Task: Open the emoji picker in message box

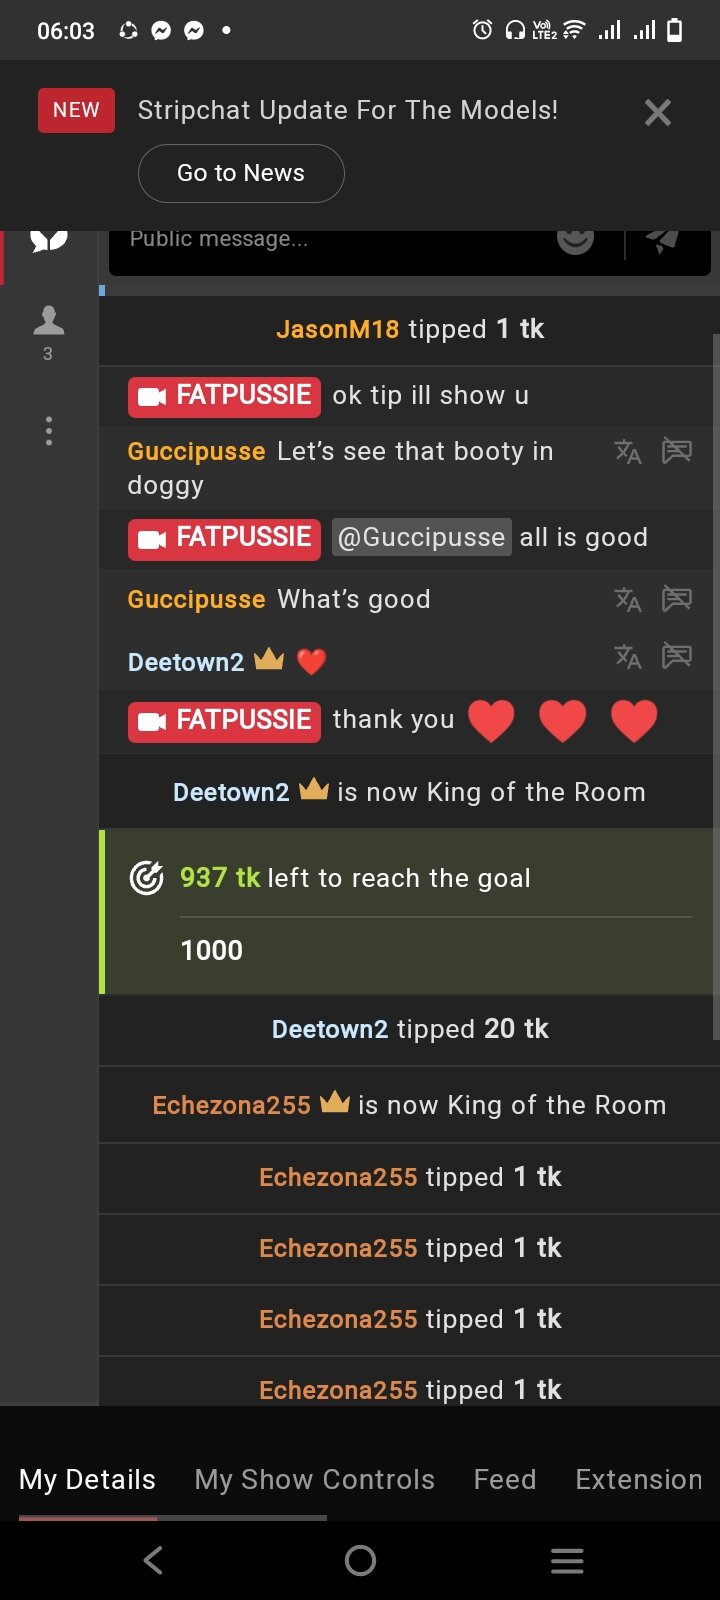Action: point(575,240)
